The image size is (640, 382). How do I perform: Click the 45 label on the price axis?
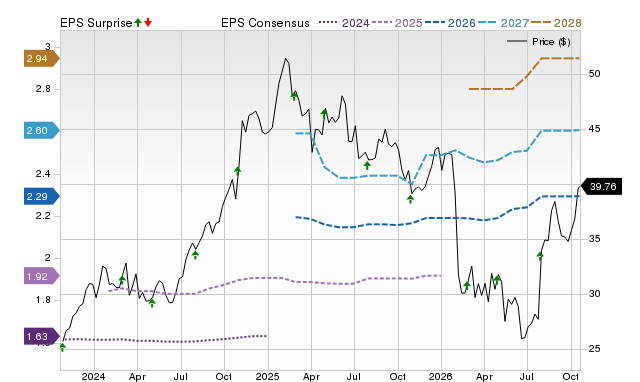click(x=594, y=129)
